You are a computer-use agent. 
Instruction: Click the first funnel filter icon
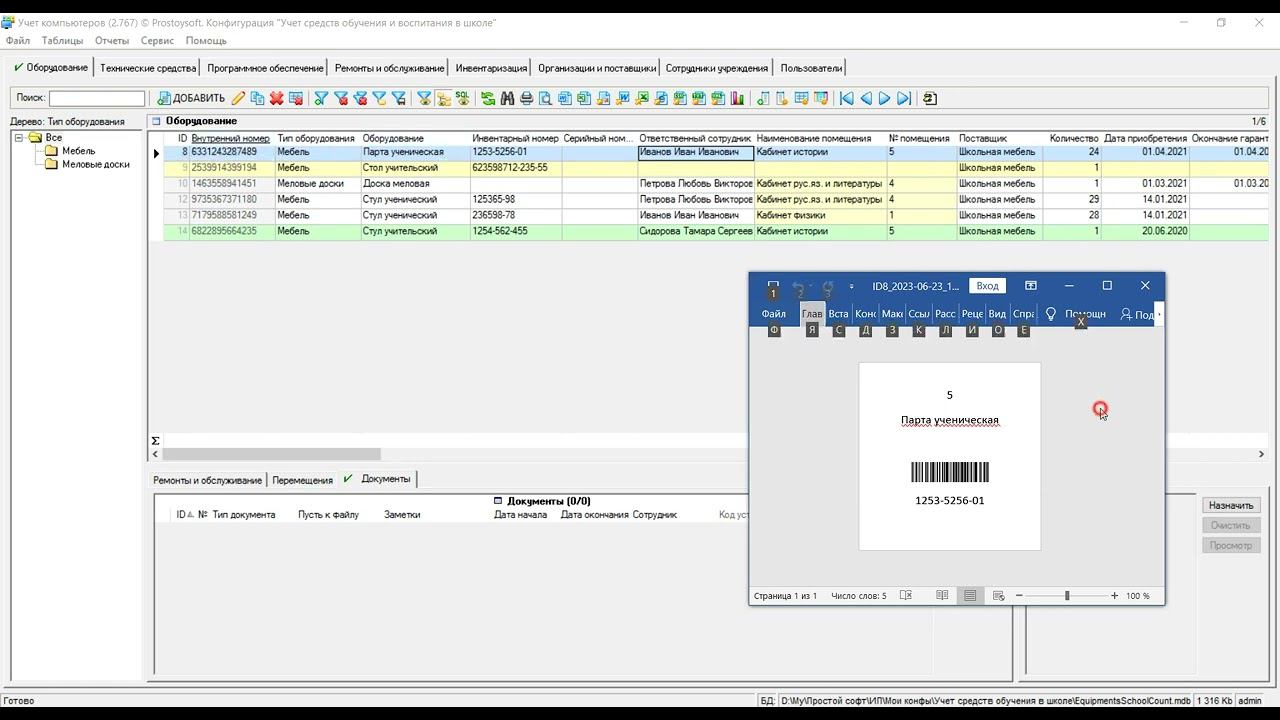click(x=321, y=98)
